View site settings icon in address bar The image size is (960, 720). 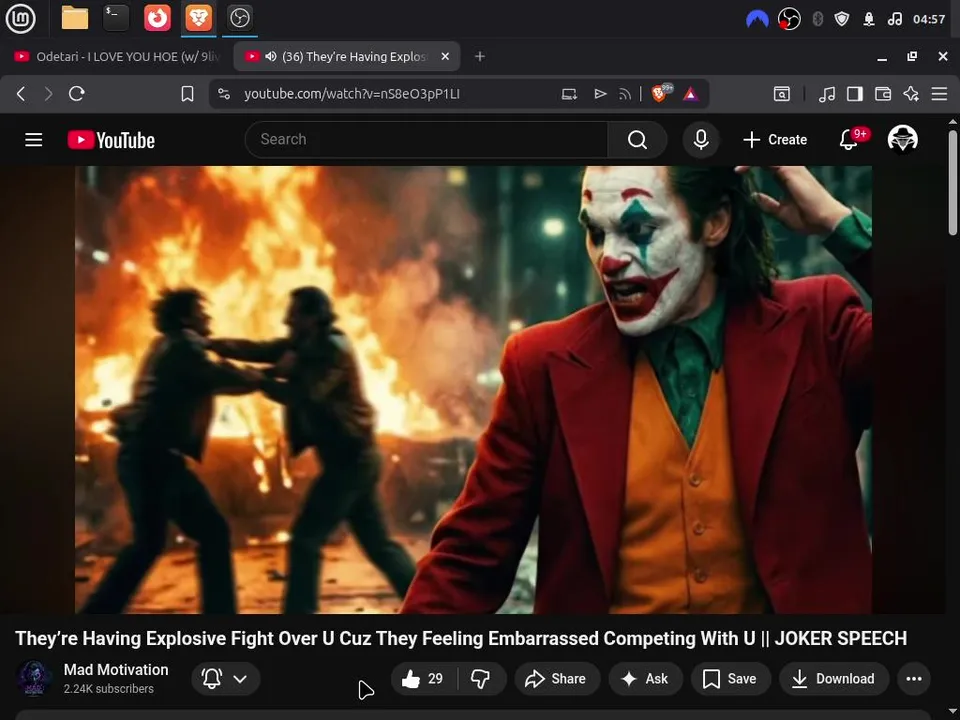point(224,94)
